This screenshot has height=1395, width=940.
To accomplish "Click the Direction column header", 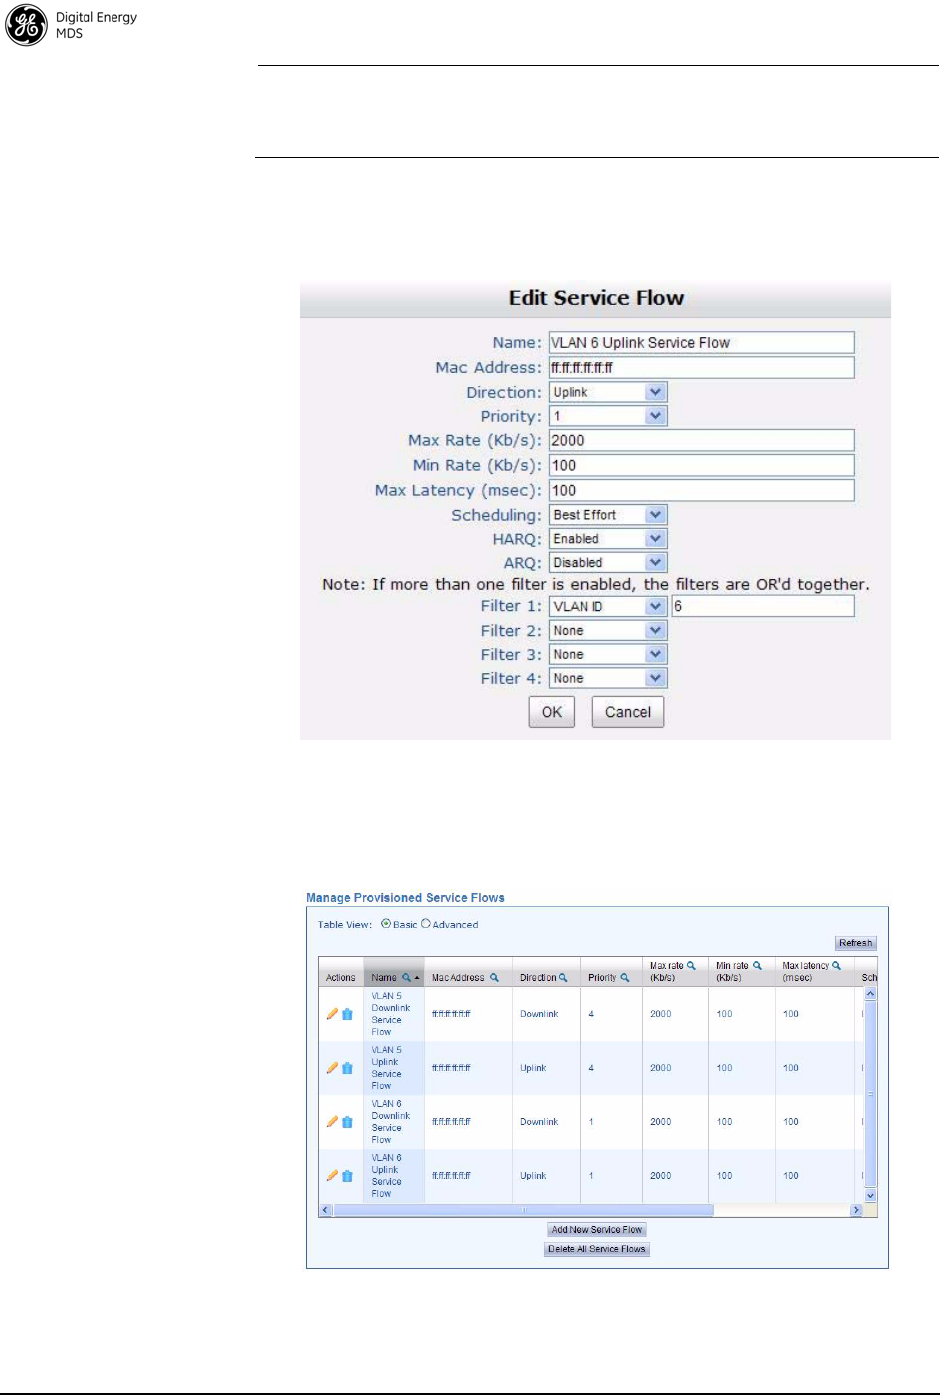I will click(x=546, y=972).
